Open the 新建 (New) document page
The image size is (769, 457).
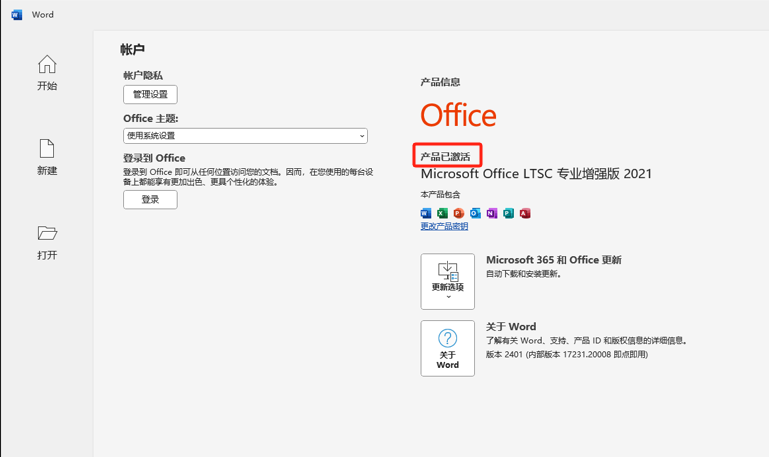47,157
